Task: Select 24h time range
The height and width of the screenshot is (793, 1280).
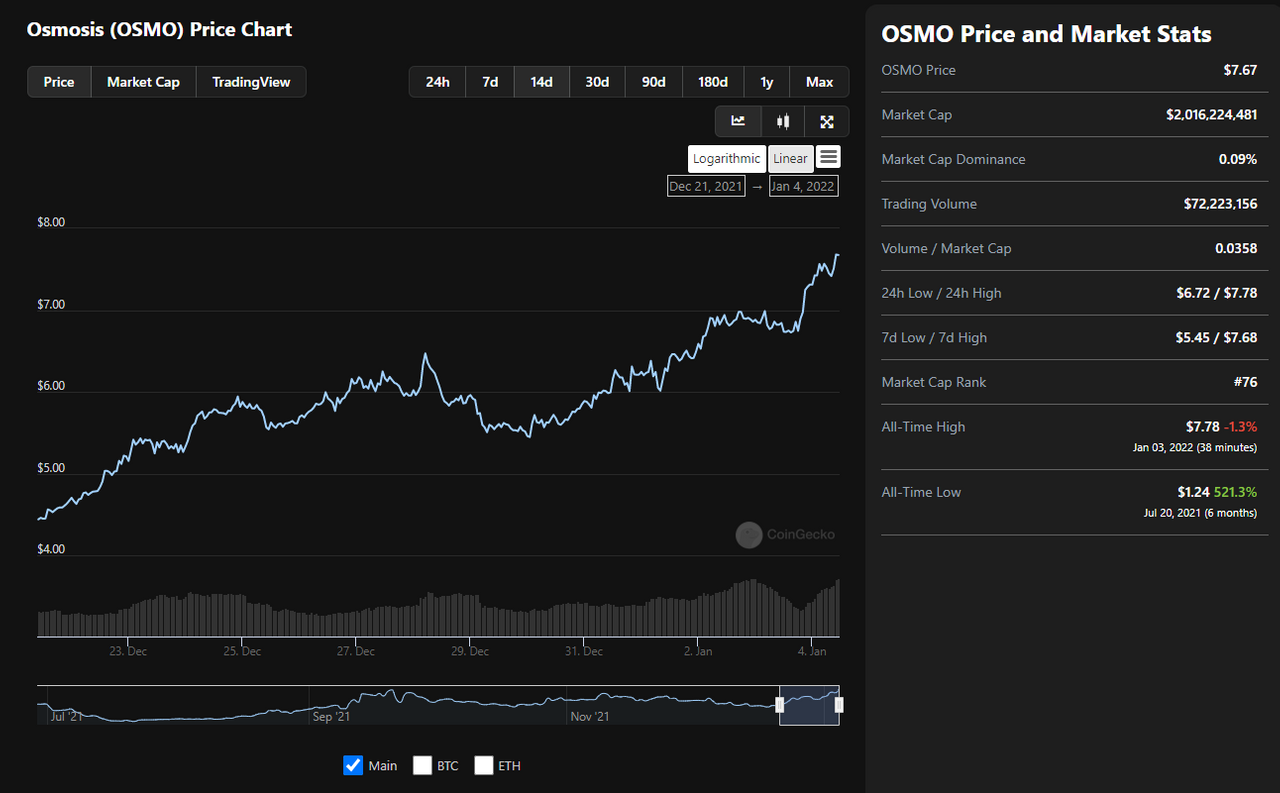Action: pos(438,82)
